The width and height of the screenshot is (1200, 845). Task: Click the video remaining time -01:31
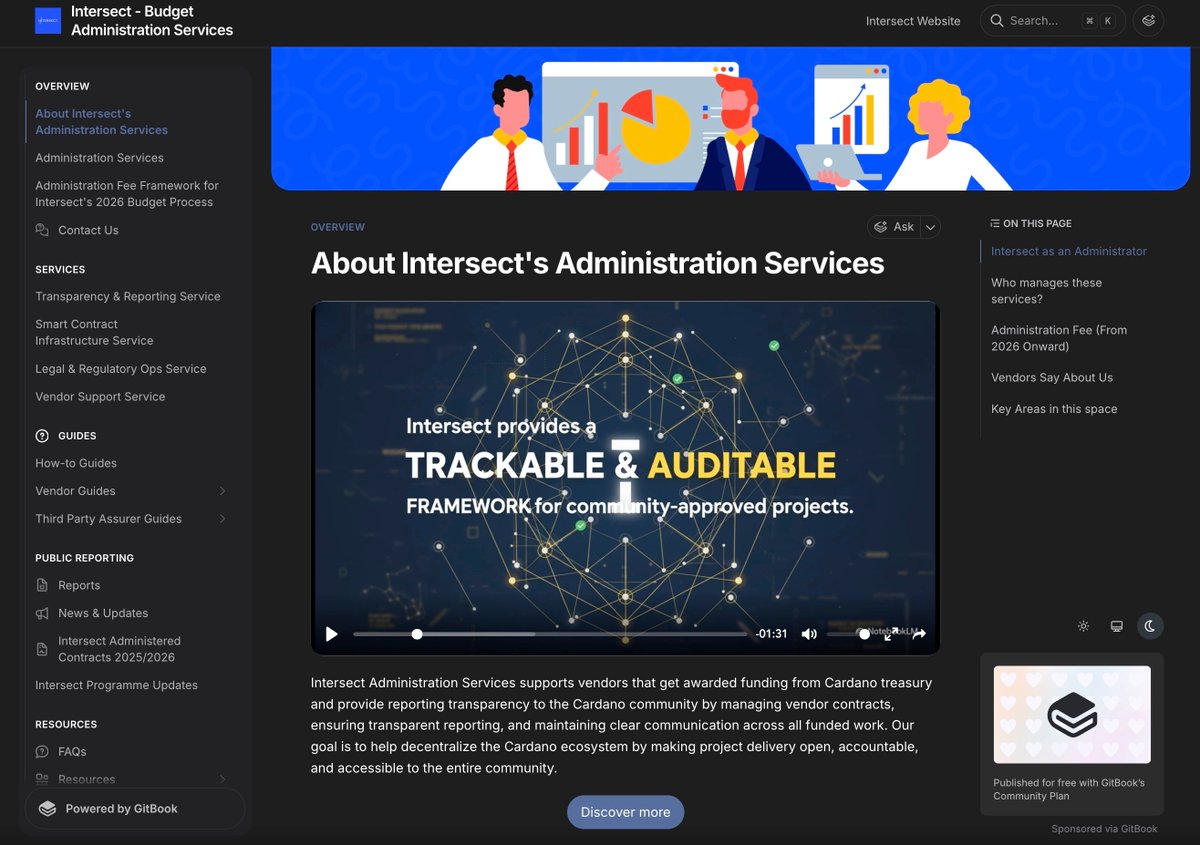(772, 634)
